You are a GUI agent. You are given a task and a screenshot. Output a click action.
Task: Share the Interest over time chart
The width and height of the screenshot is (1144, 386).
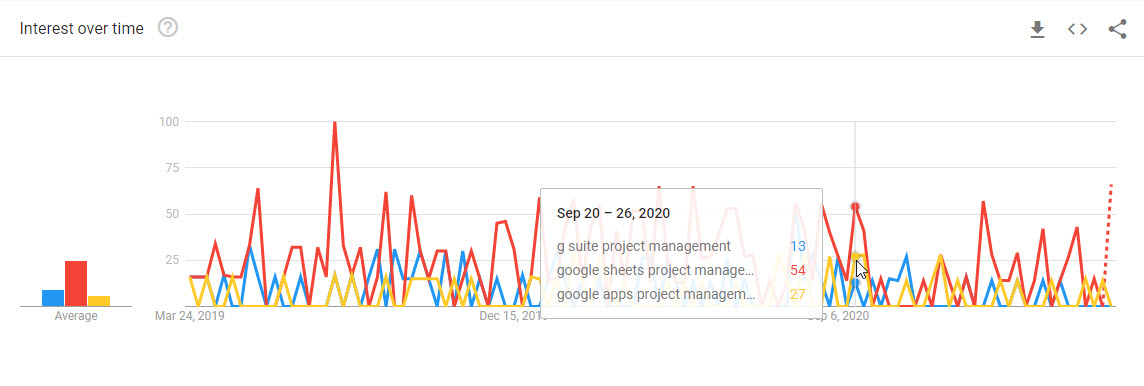click(1117, 29)
